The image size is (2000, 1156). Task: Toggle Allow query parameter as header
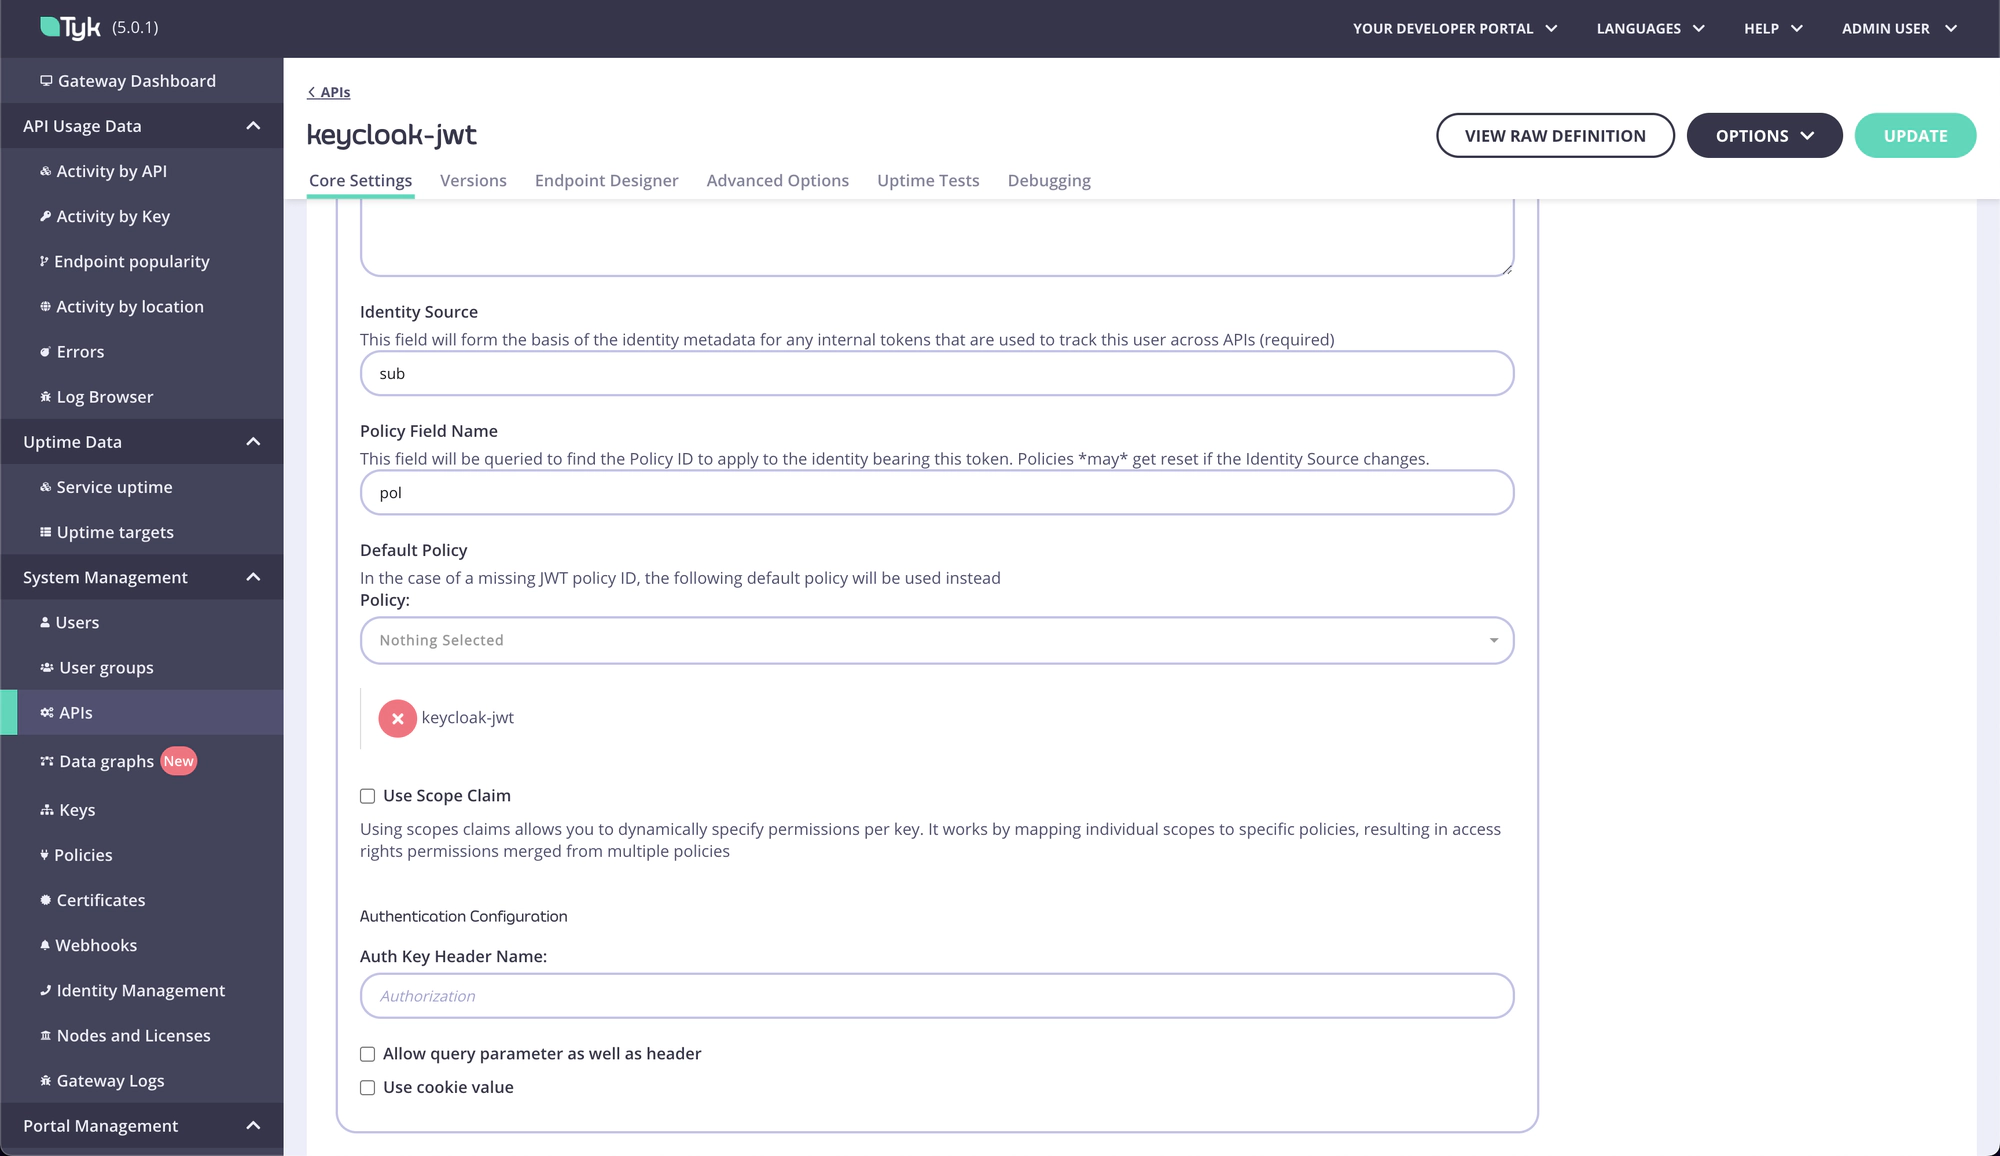coord(367,1053)
